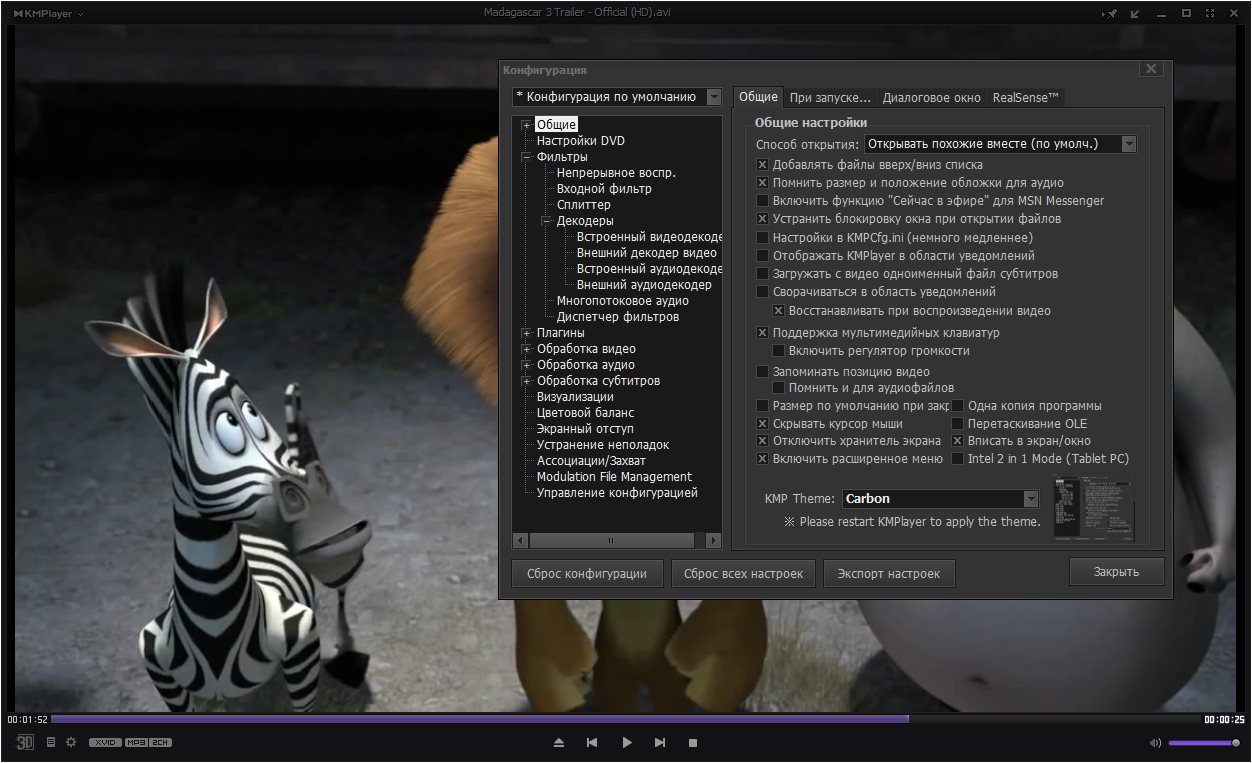
Task: Enable MSN Messenger 'Сейчас в эфире' option
Action: (x=762, y=201)
